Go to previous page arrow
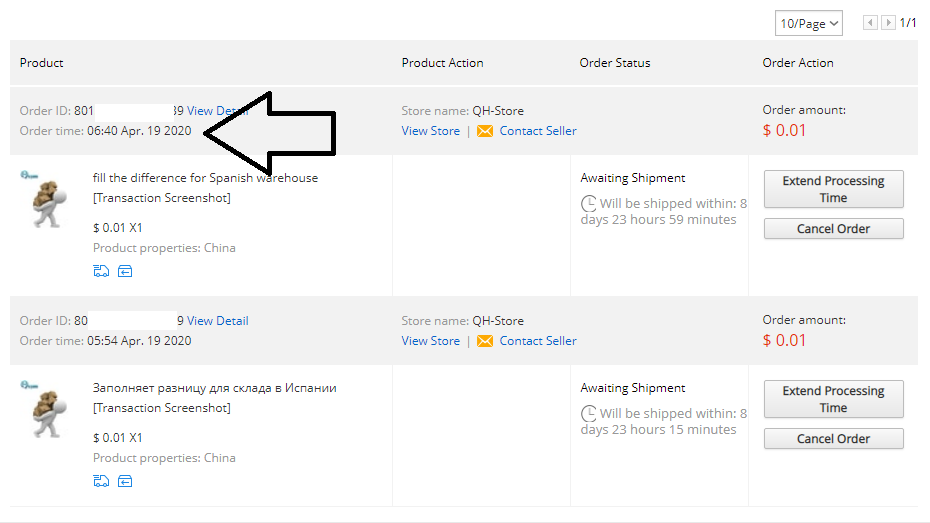The width and height of the screenshot is (930, 523). point(870,23)
